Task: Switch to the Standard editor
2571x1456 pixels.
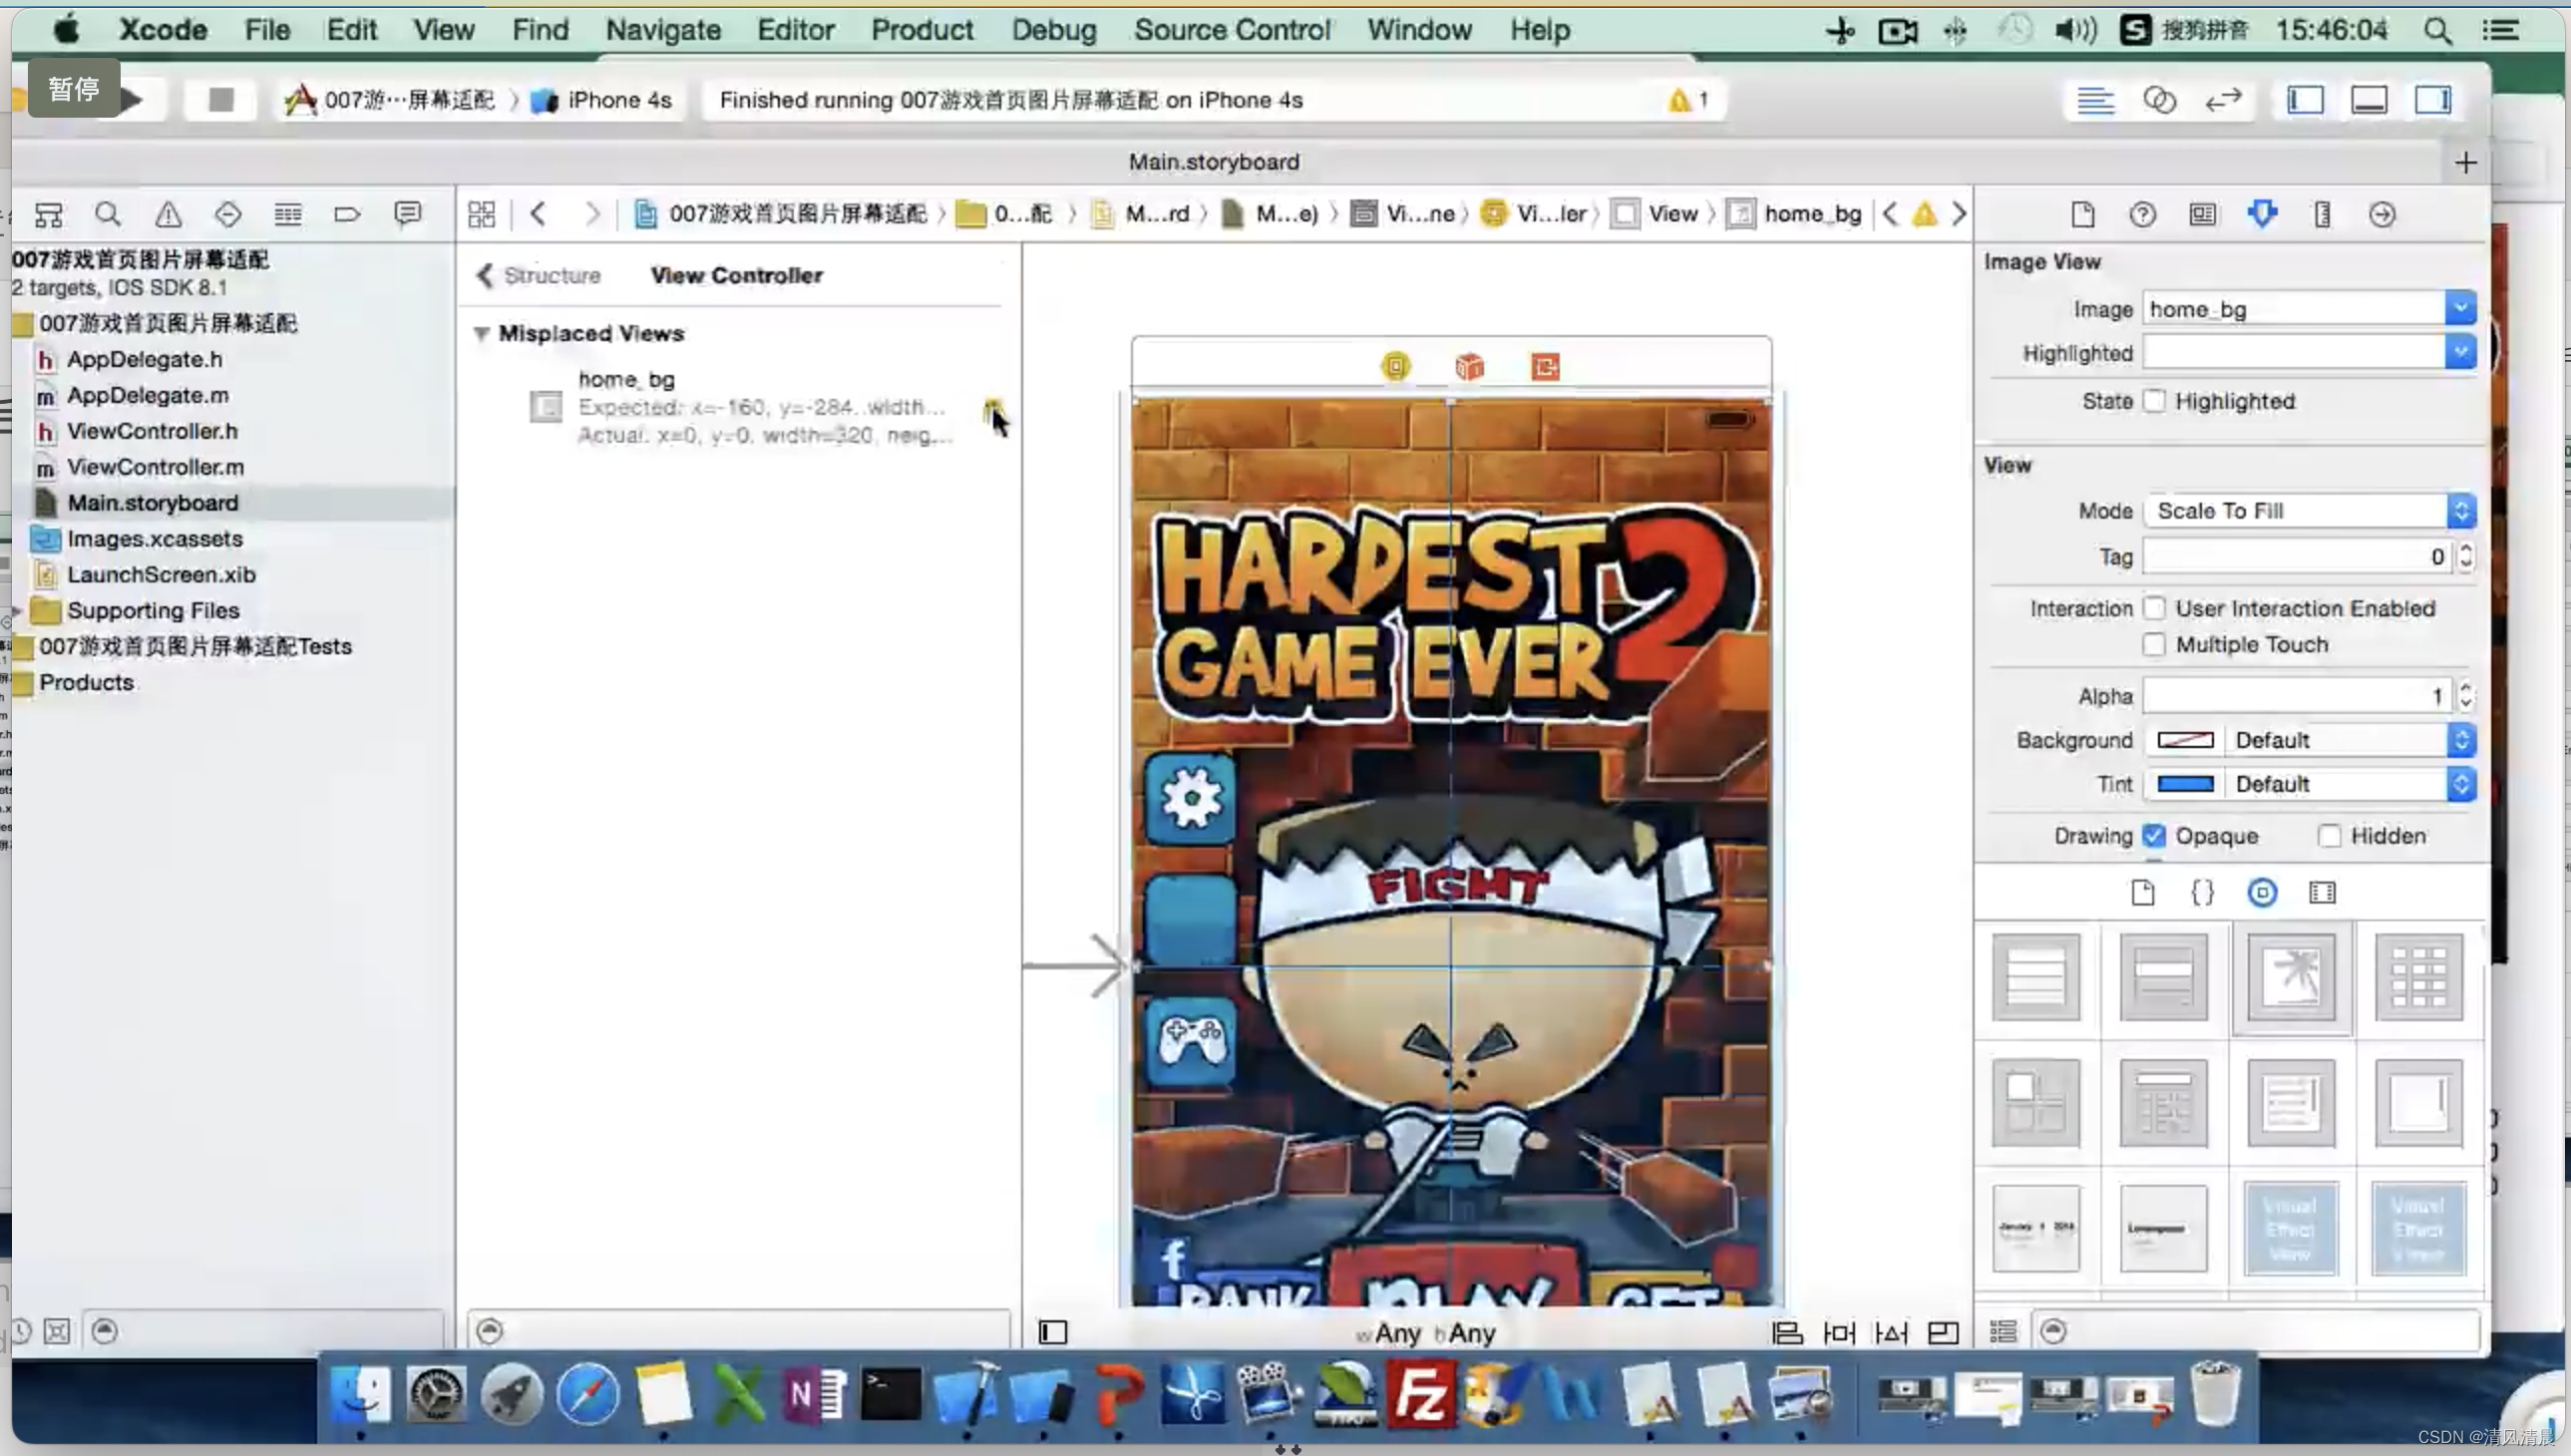Action: click(2095, 100)
